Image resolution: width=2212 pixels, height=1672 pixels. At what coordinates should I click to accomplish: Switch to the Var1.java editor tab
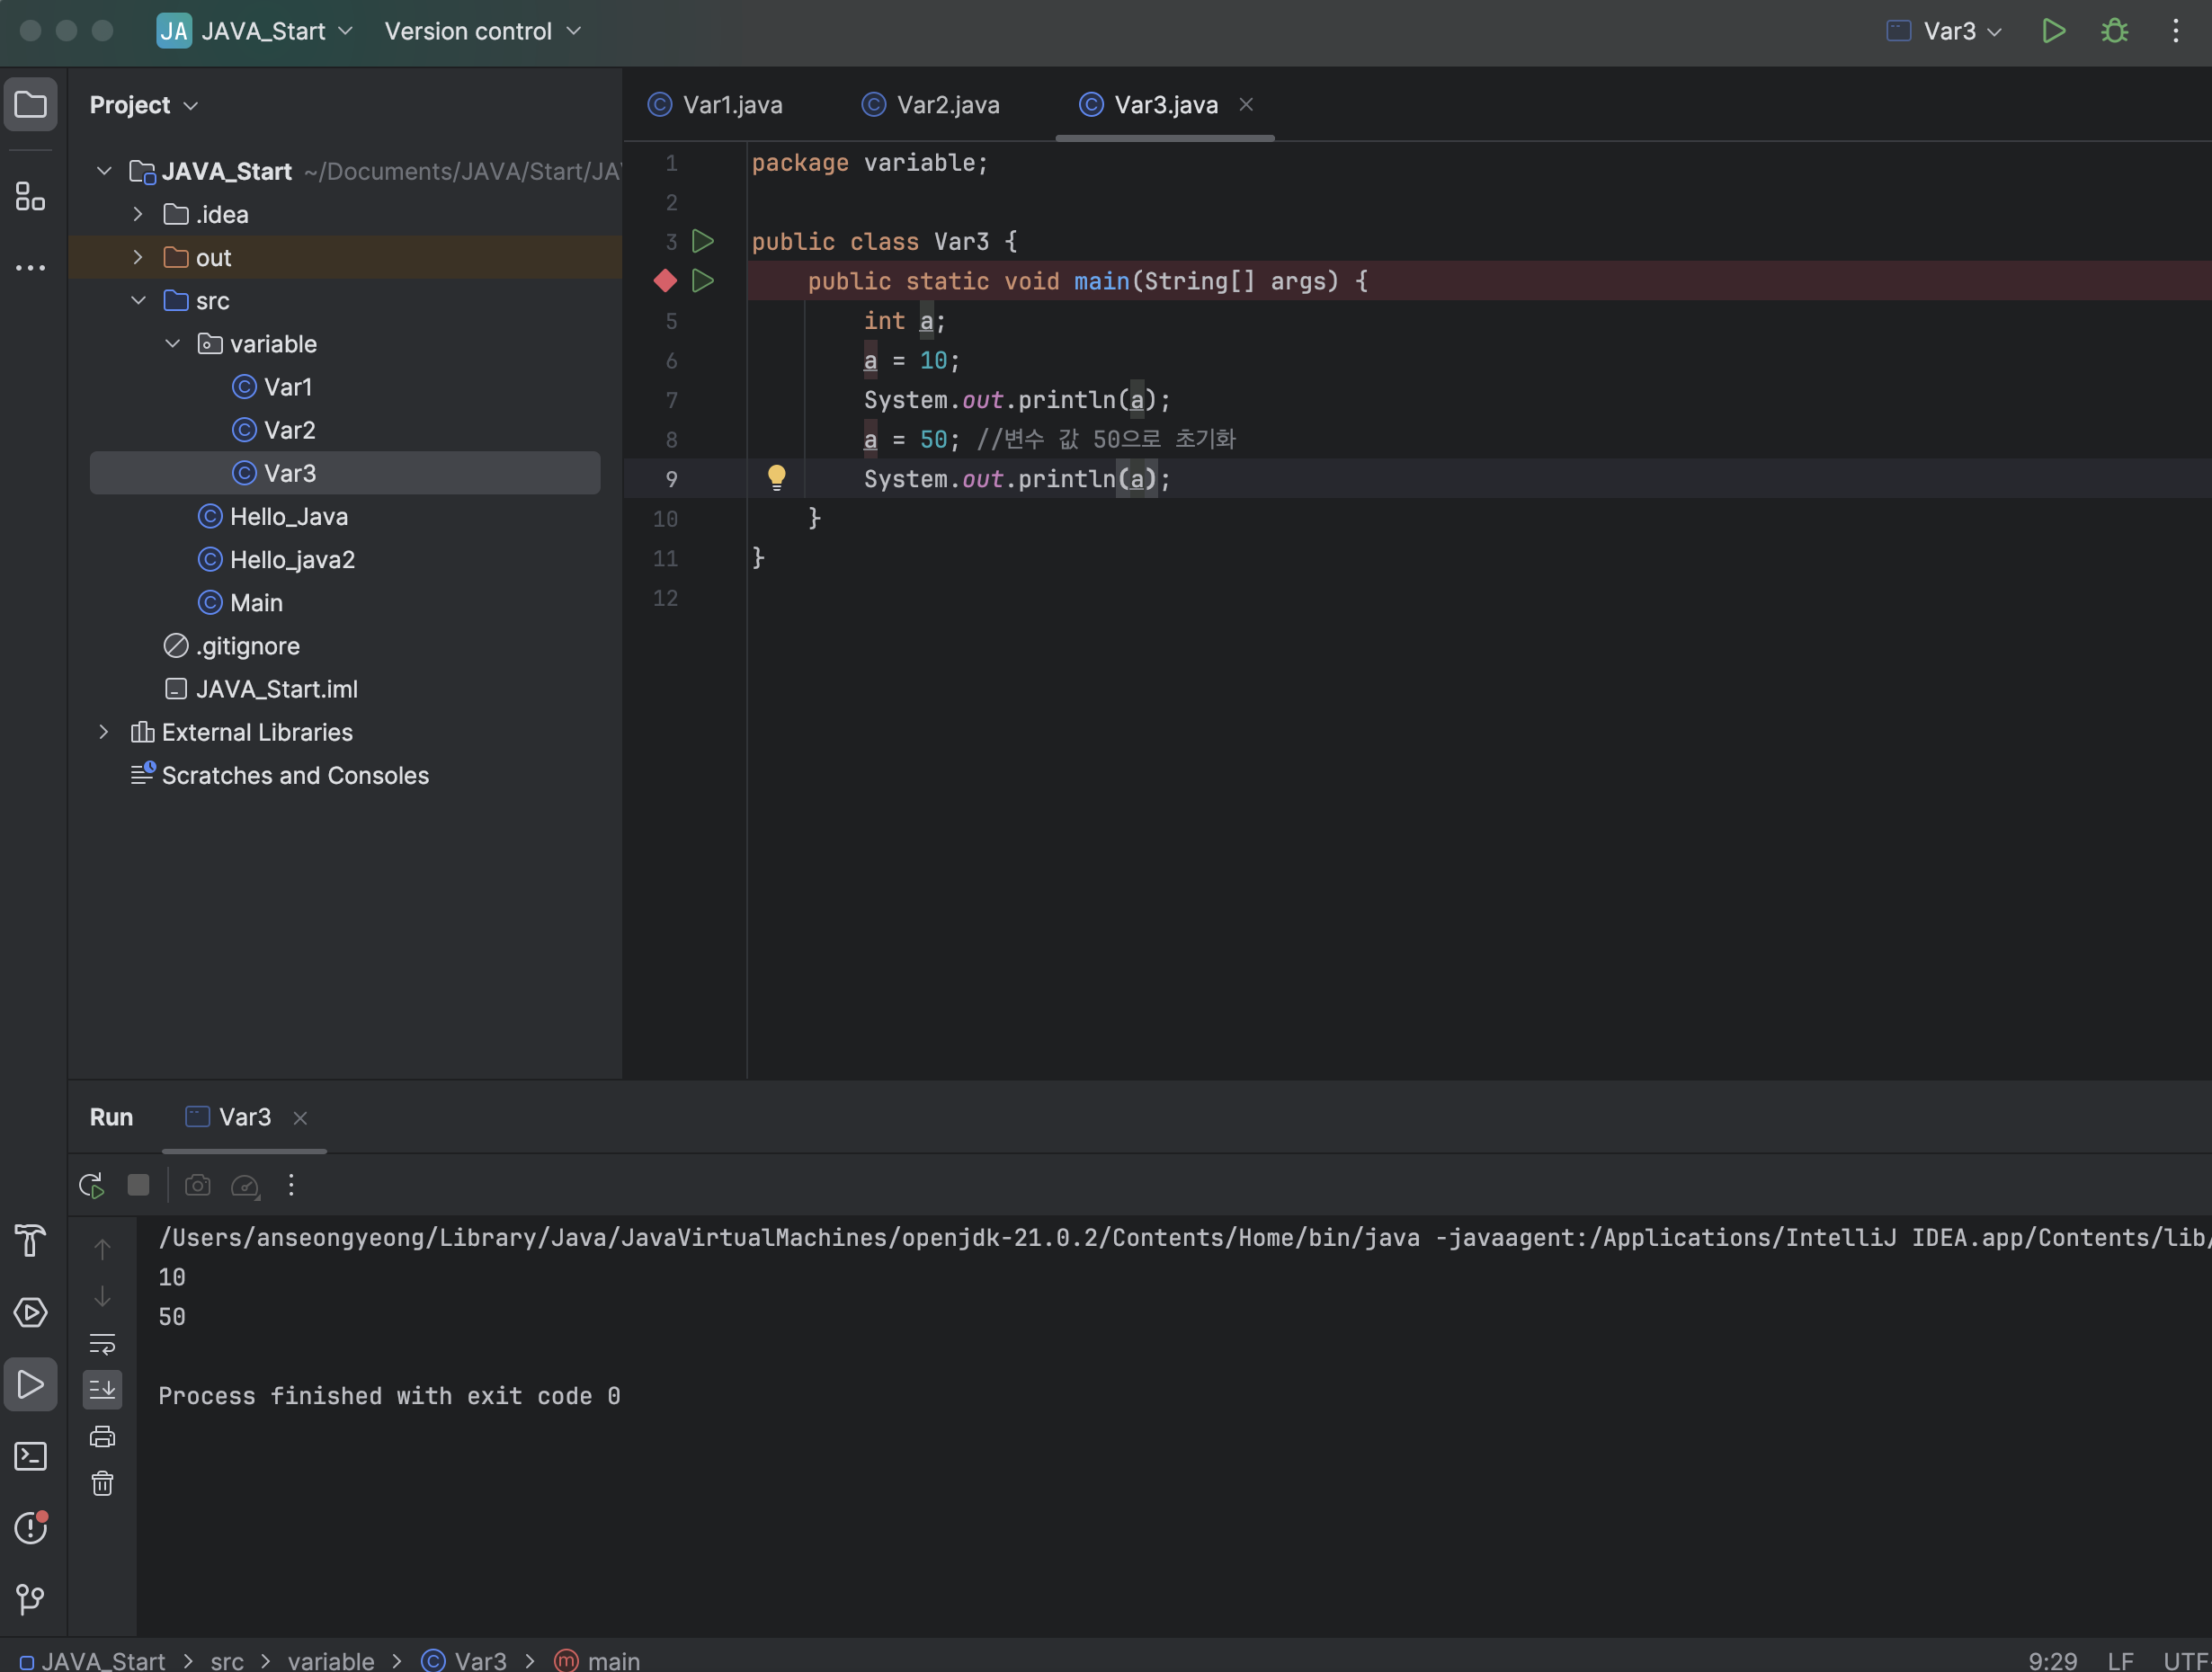click(731, 105)
